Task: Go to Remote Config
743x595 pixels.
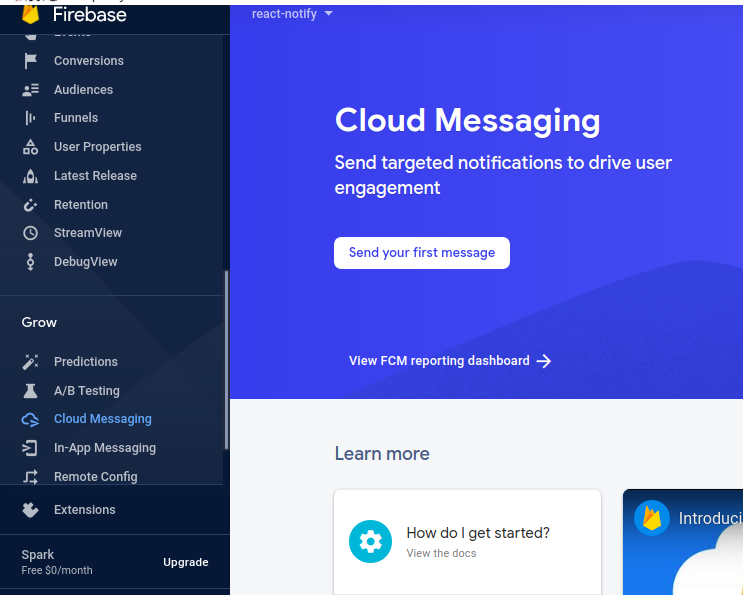Action: coord(96,477)
